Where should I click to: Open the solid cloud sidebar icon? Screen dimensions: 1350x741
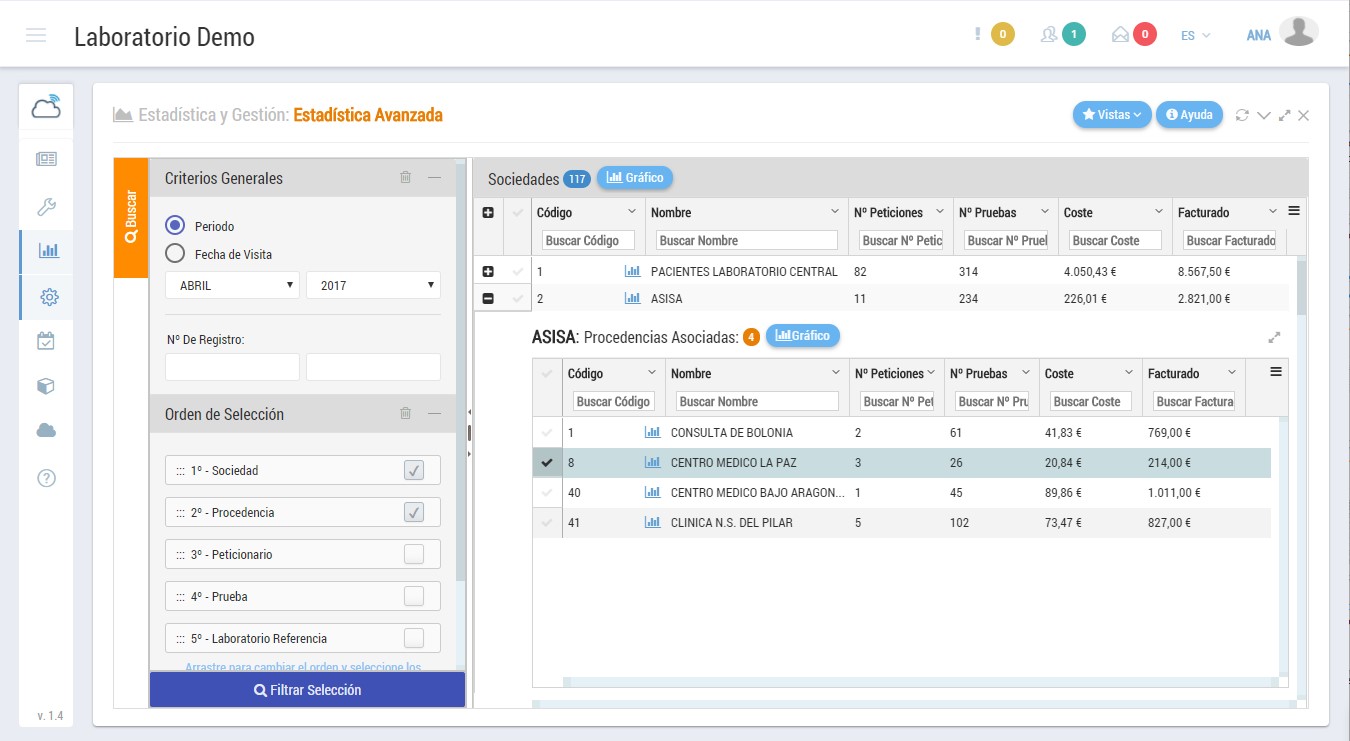click(x=46, y=431)
